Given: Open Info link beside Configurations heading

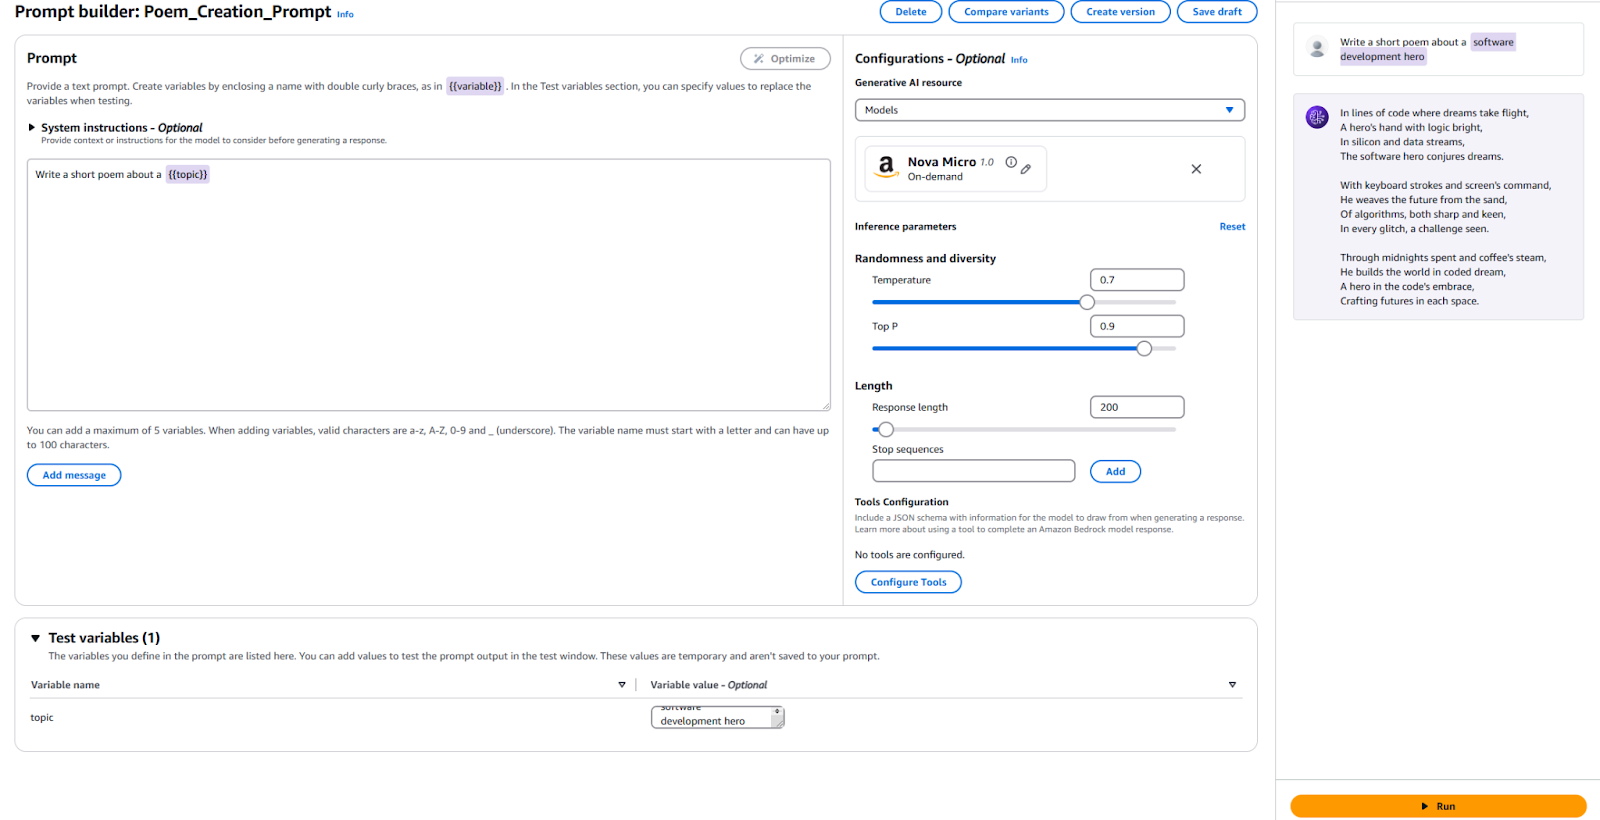Looking at the screenshot, I should [1019, 60].
